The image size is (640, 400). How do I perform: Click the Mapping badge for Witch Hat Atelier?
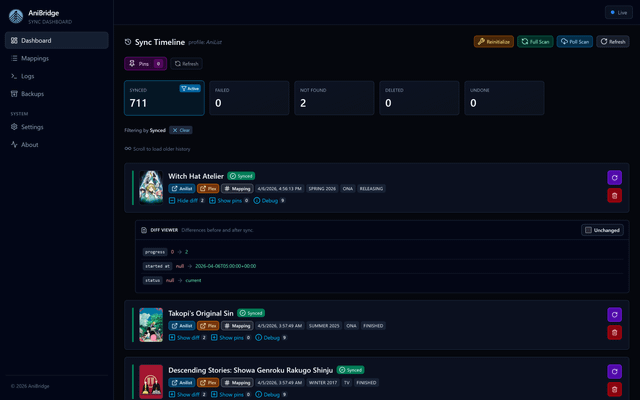(x=238, y=188)
